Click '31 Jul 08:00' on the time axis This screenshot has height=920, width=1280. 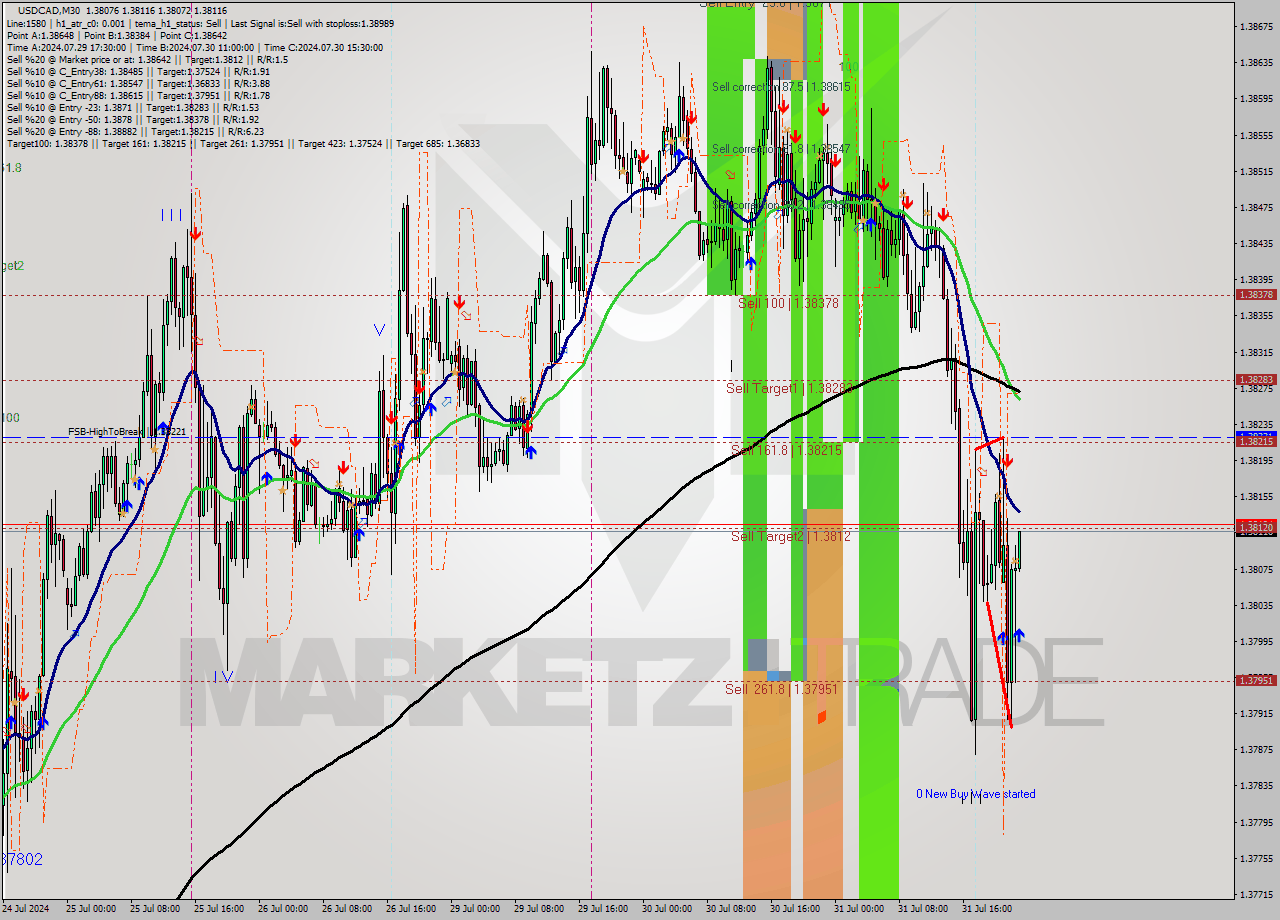click(x=923, y=909)
